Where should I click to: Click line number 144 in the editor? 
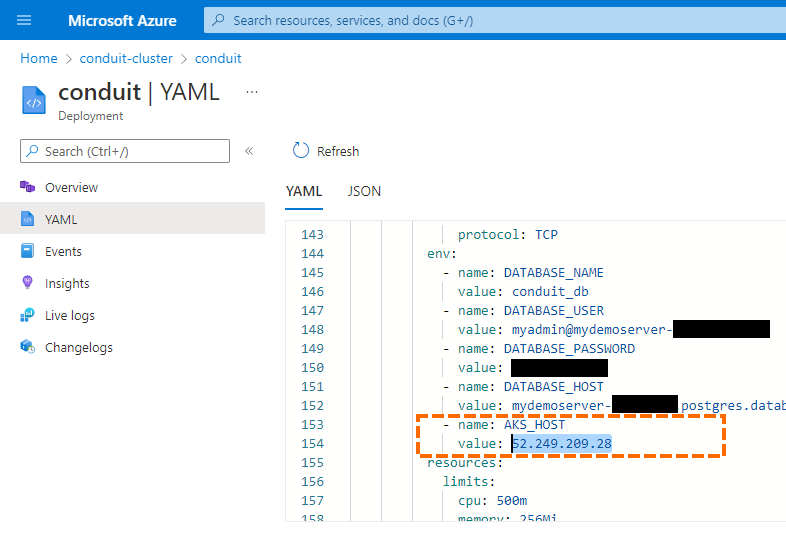click(312, 254)
